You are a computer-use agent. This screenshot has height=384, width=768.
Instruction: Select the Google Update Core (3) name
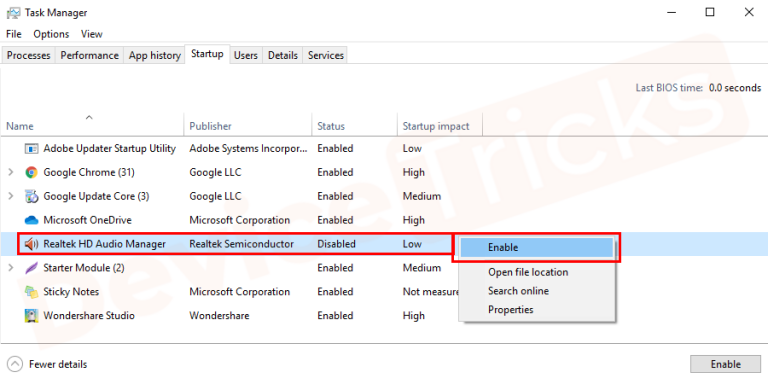point(96,196)
